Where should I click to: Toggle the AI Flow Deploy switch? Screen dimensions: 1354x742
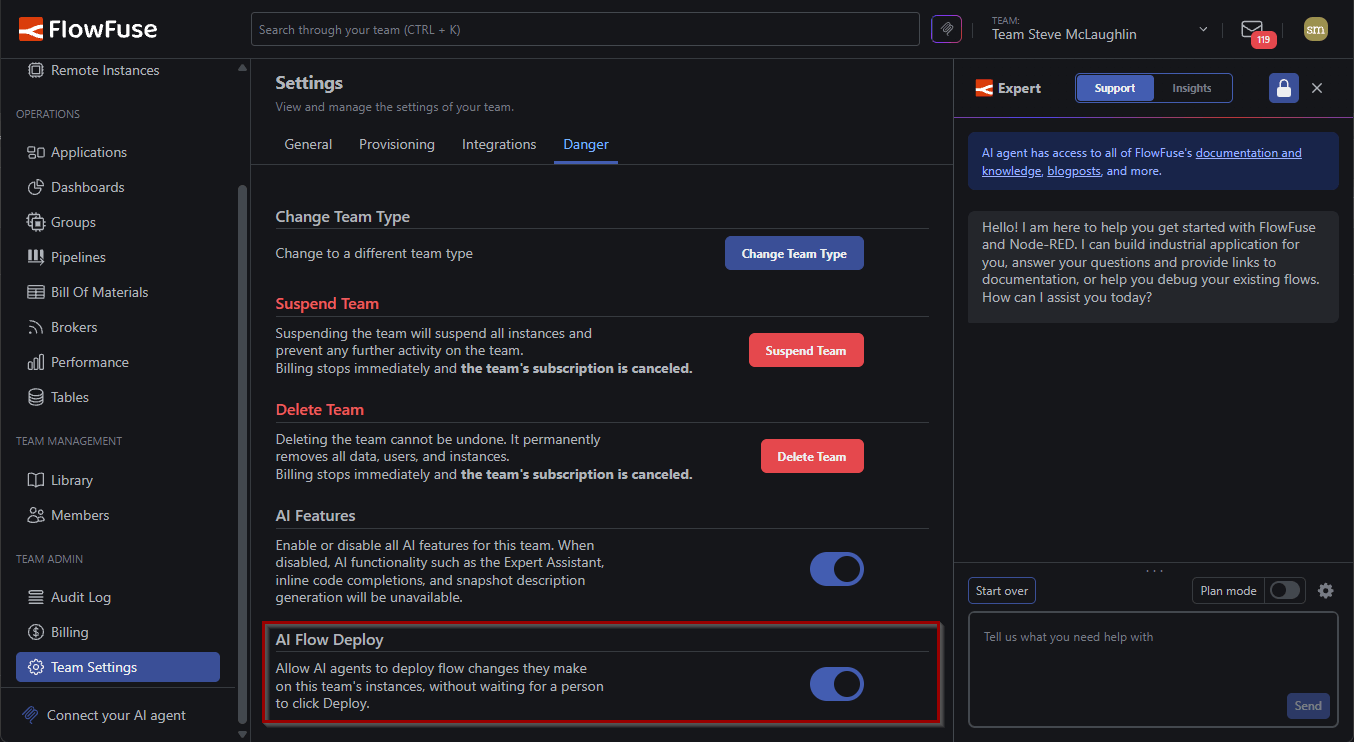point(836,684)
